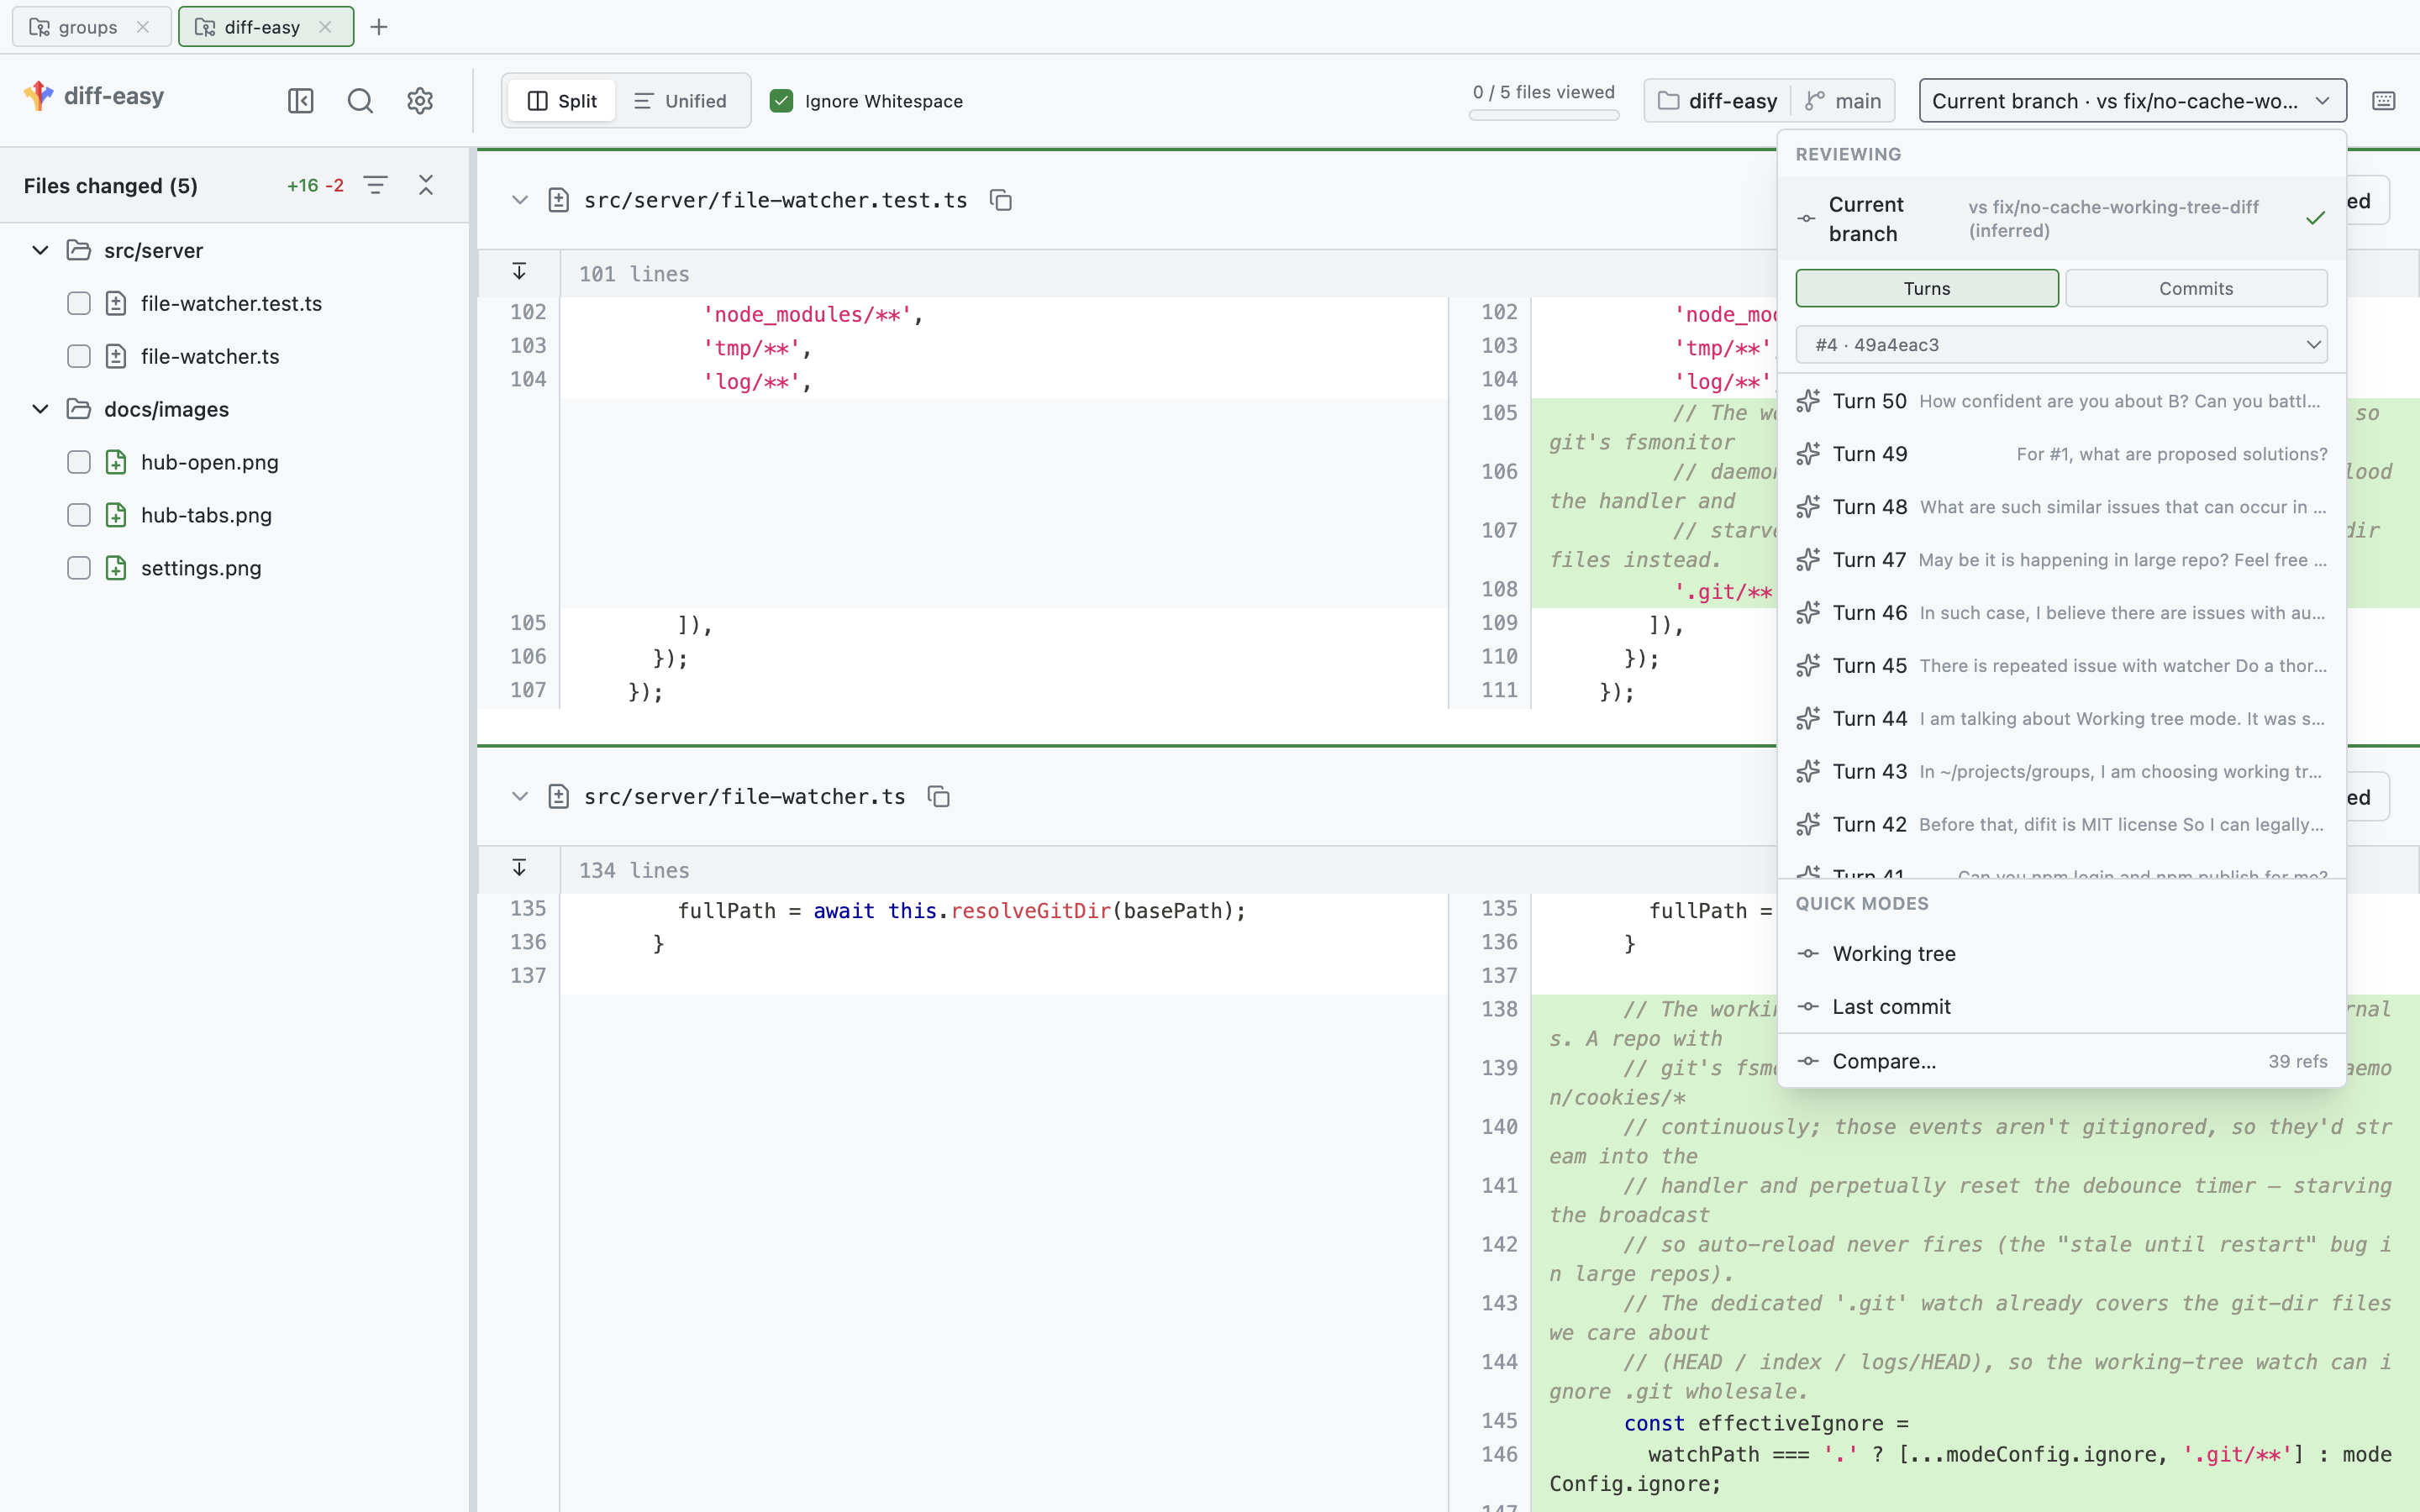Click file icon beside src/server/file-watcher.ts header
The height and width of the screenshot is (1512, 2420).
click(559, 797)
